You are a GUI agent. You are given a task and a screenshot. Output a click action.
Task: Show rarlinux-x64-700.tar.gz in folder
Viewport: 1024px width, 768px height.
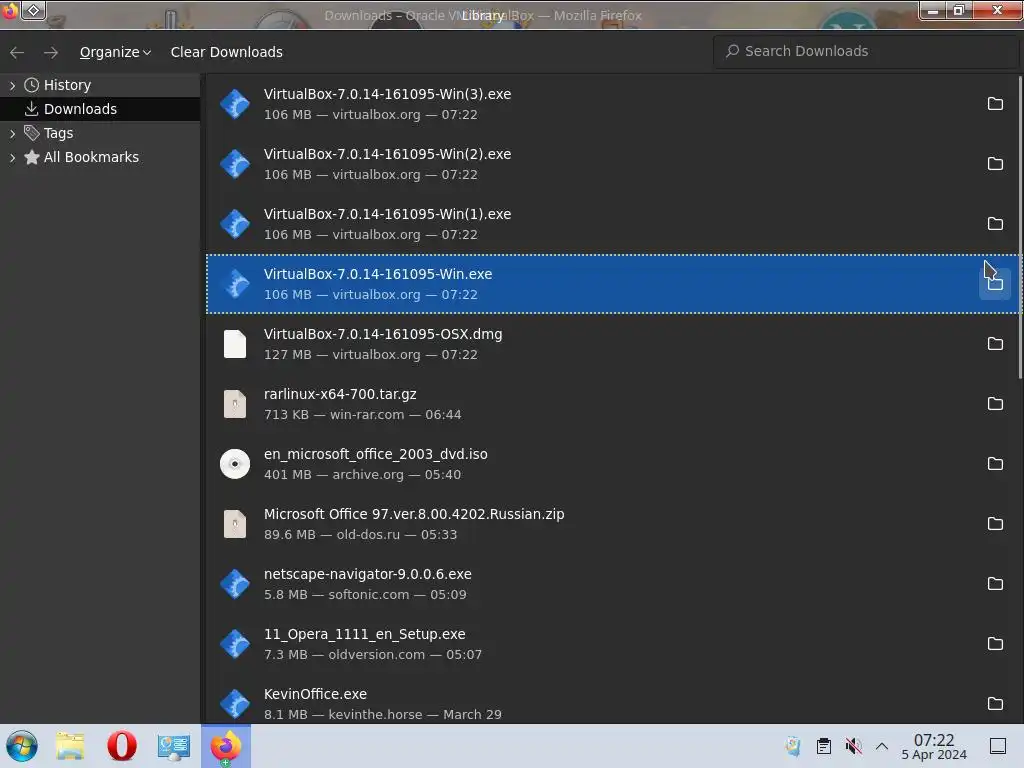(995, 404)
